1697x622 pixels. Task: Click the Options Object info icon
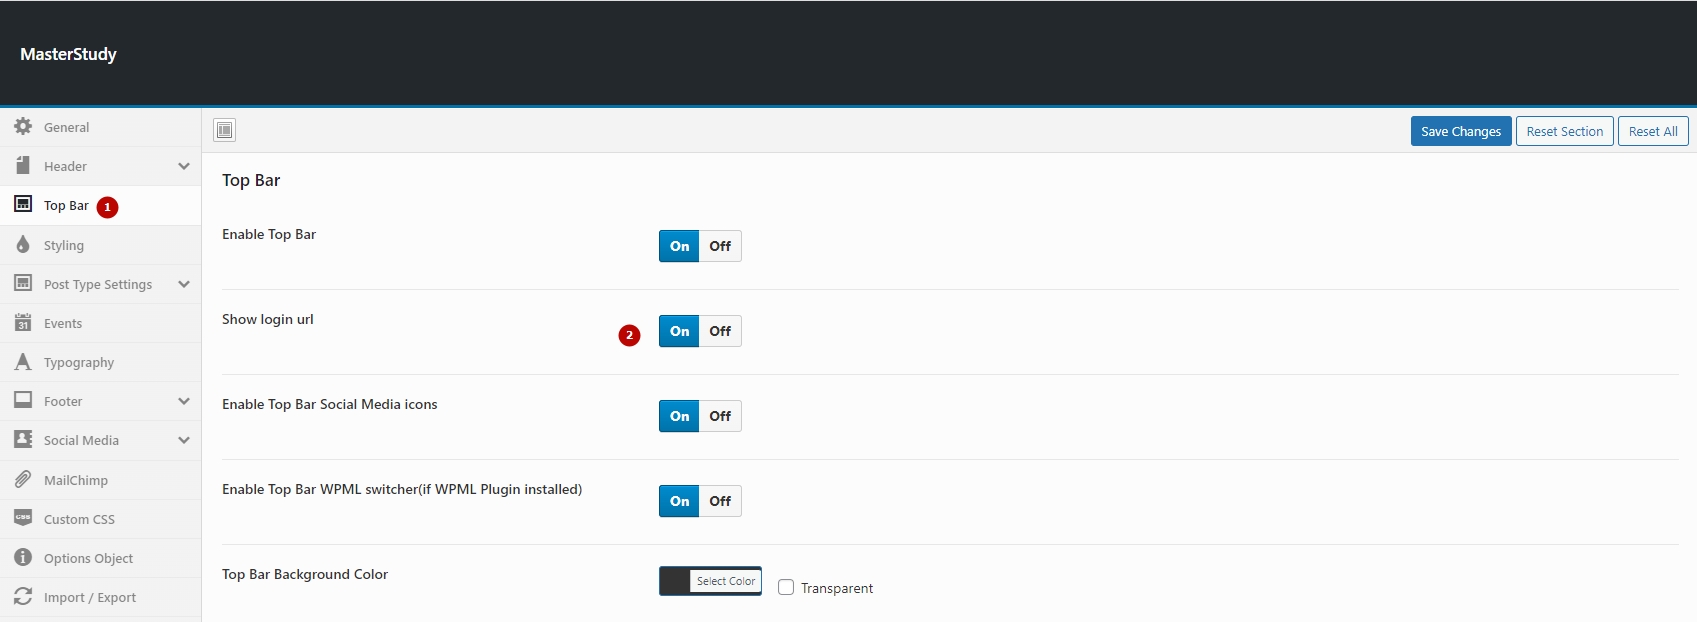pos(23,558)
